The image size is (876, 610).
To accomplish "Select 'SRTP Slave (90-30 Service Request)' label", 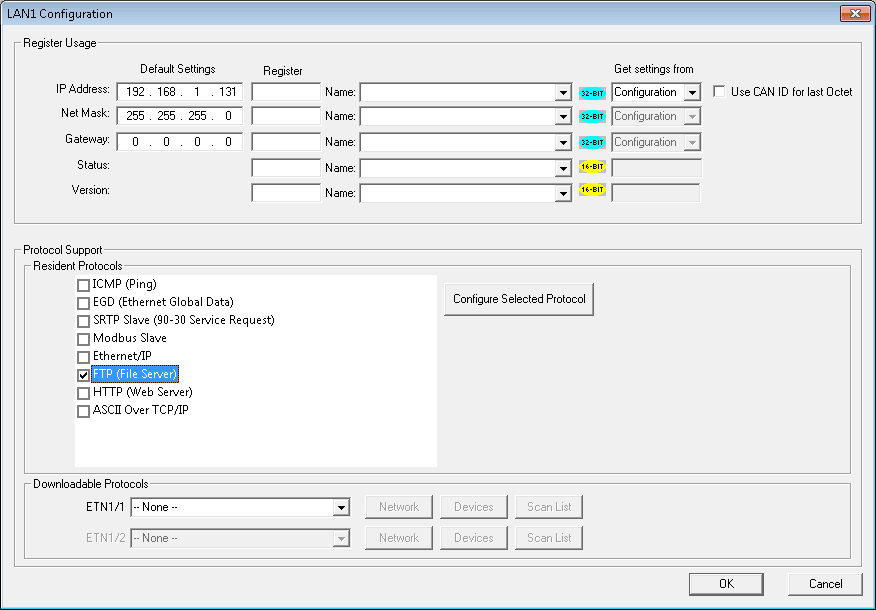I will [x=184, y=320].
